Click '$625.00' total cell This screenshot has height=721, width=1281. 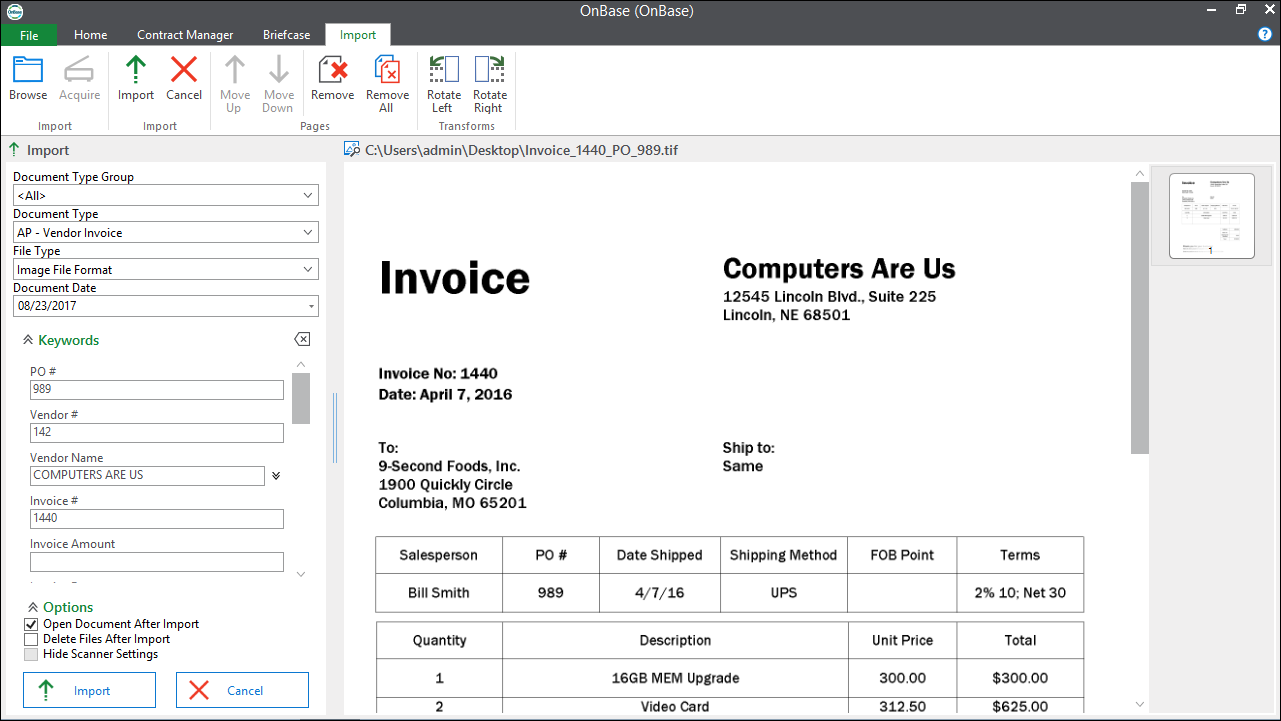[x=1020, y=706]
